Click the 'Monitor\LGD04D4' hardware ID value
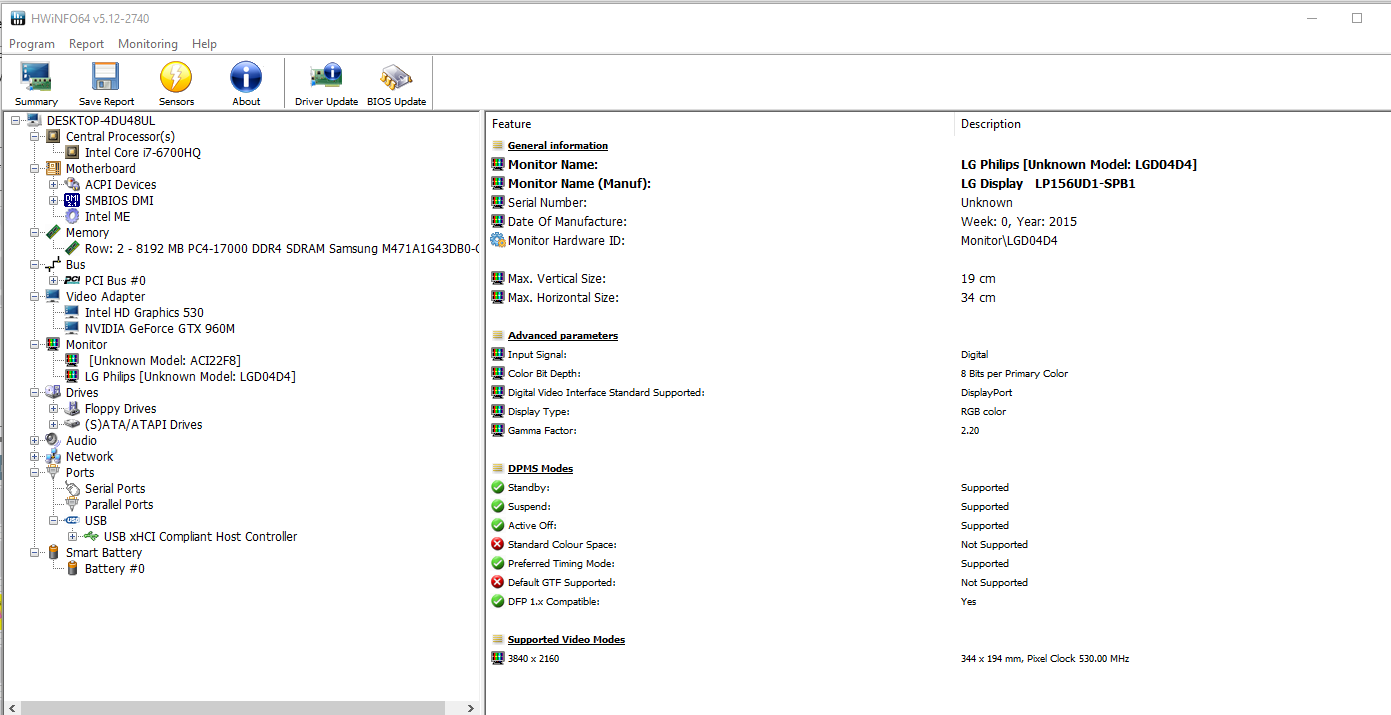Screen dimensions: 1391x715 1009,240
